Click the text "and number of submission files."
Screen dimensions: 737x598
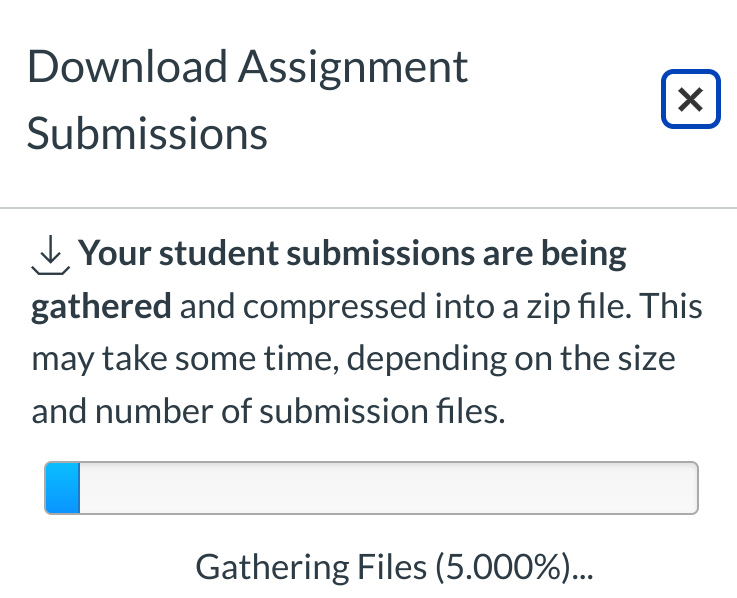click(x=268, y=410)
